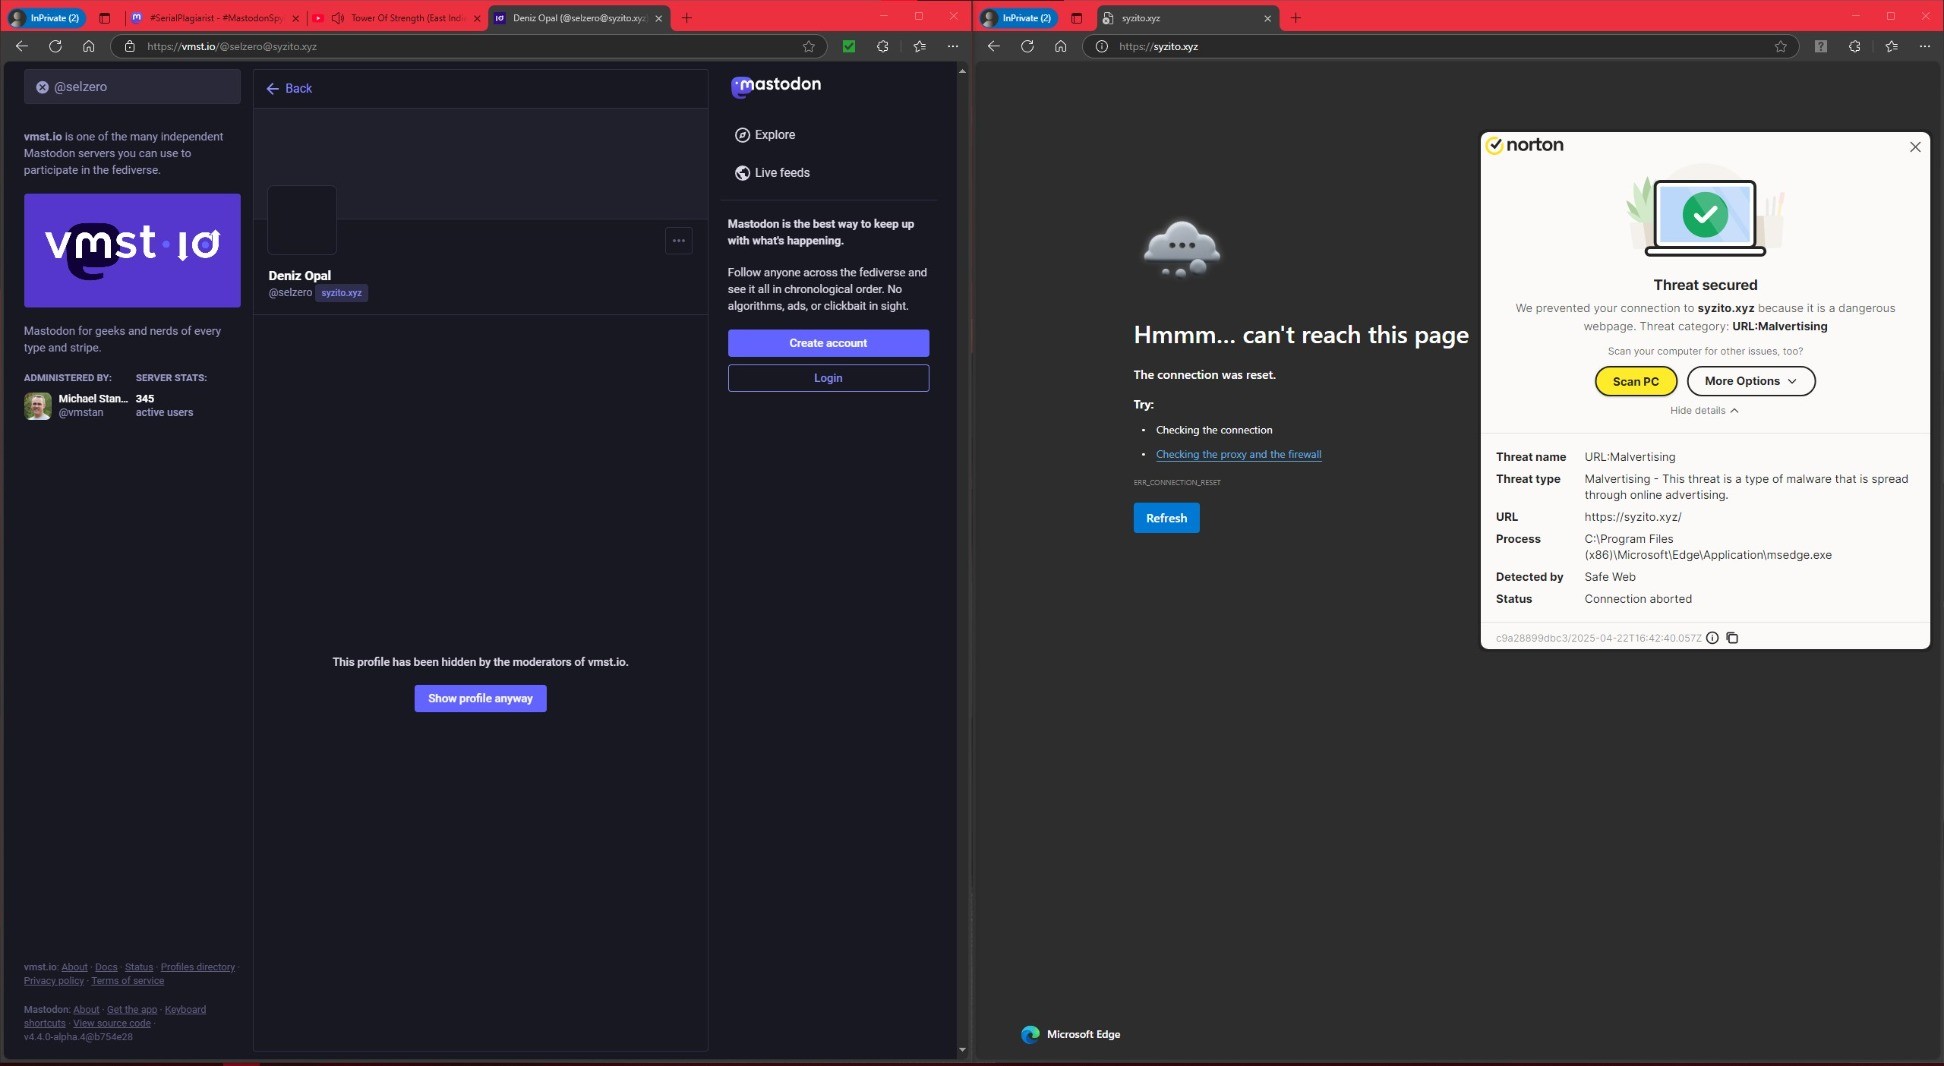The width and height of the screenshot is (1944, 1066).
Task: Open vmst.io Status footer link
Action: [139, 967]
